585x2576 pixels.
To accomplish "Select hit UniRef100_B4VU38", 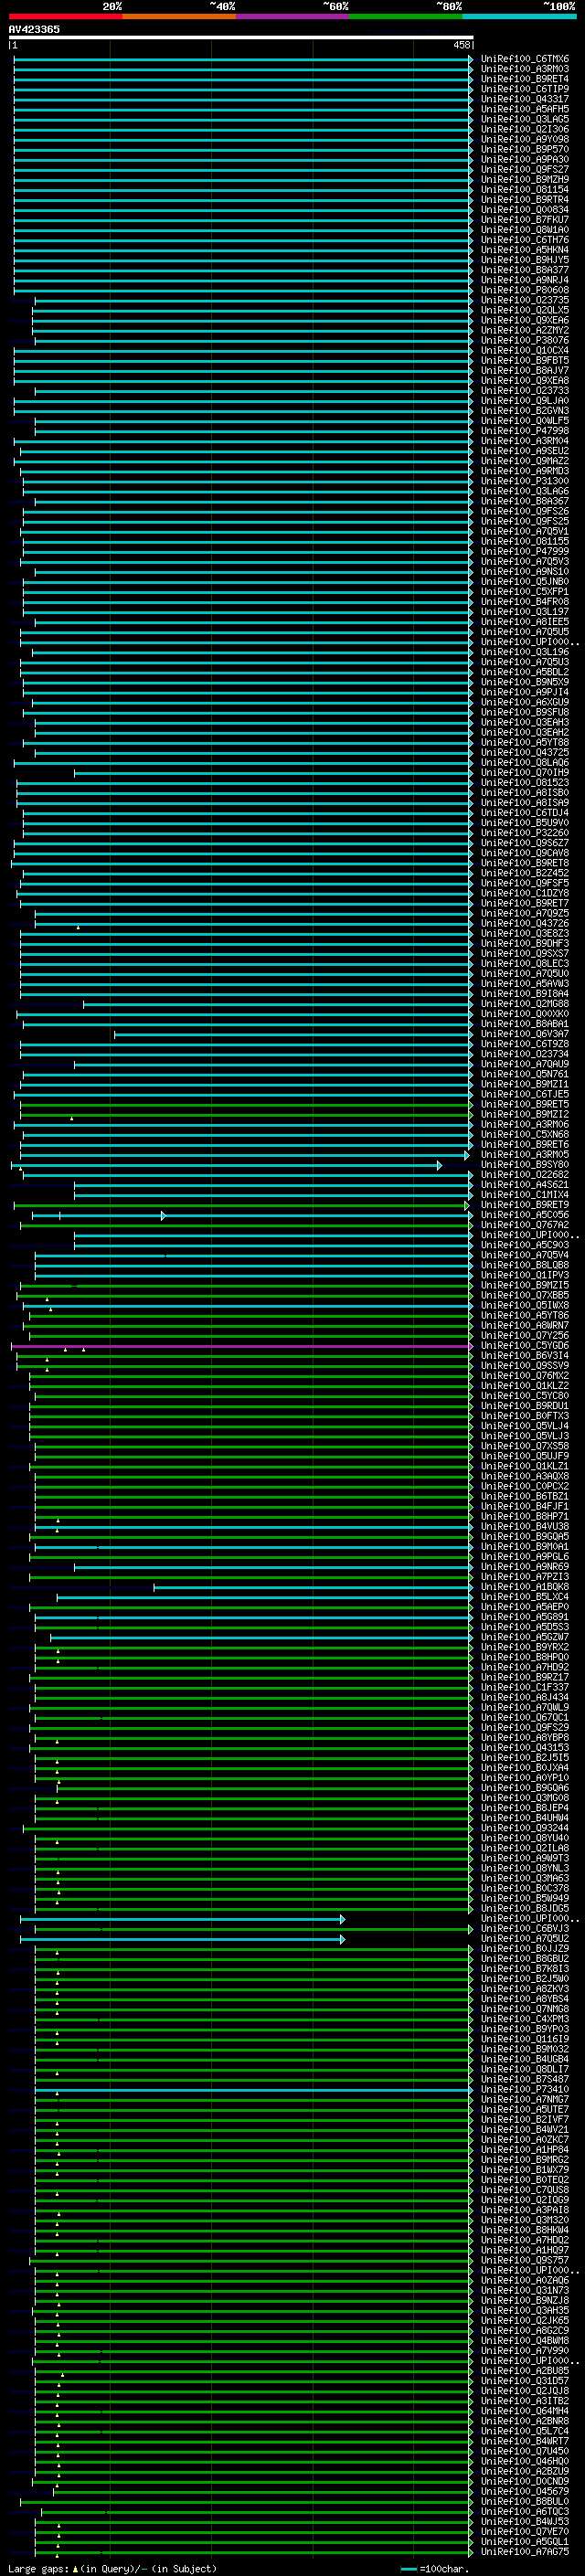I will [x=524, y=1527].
